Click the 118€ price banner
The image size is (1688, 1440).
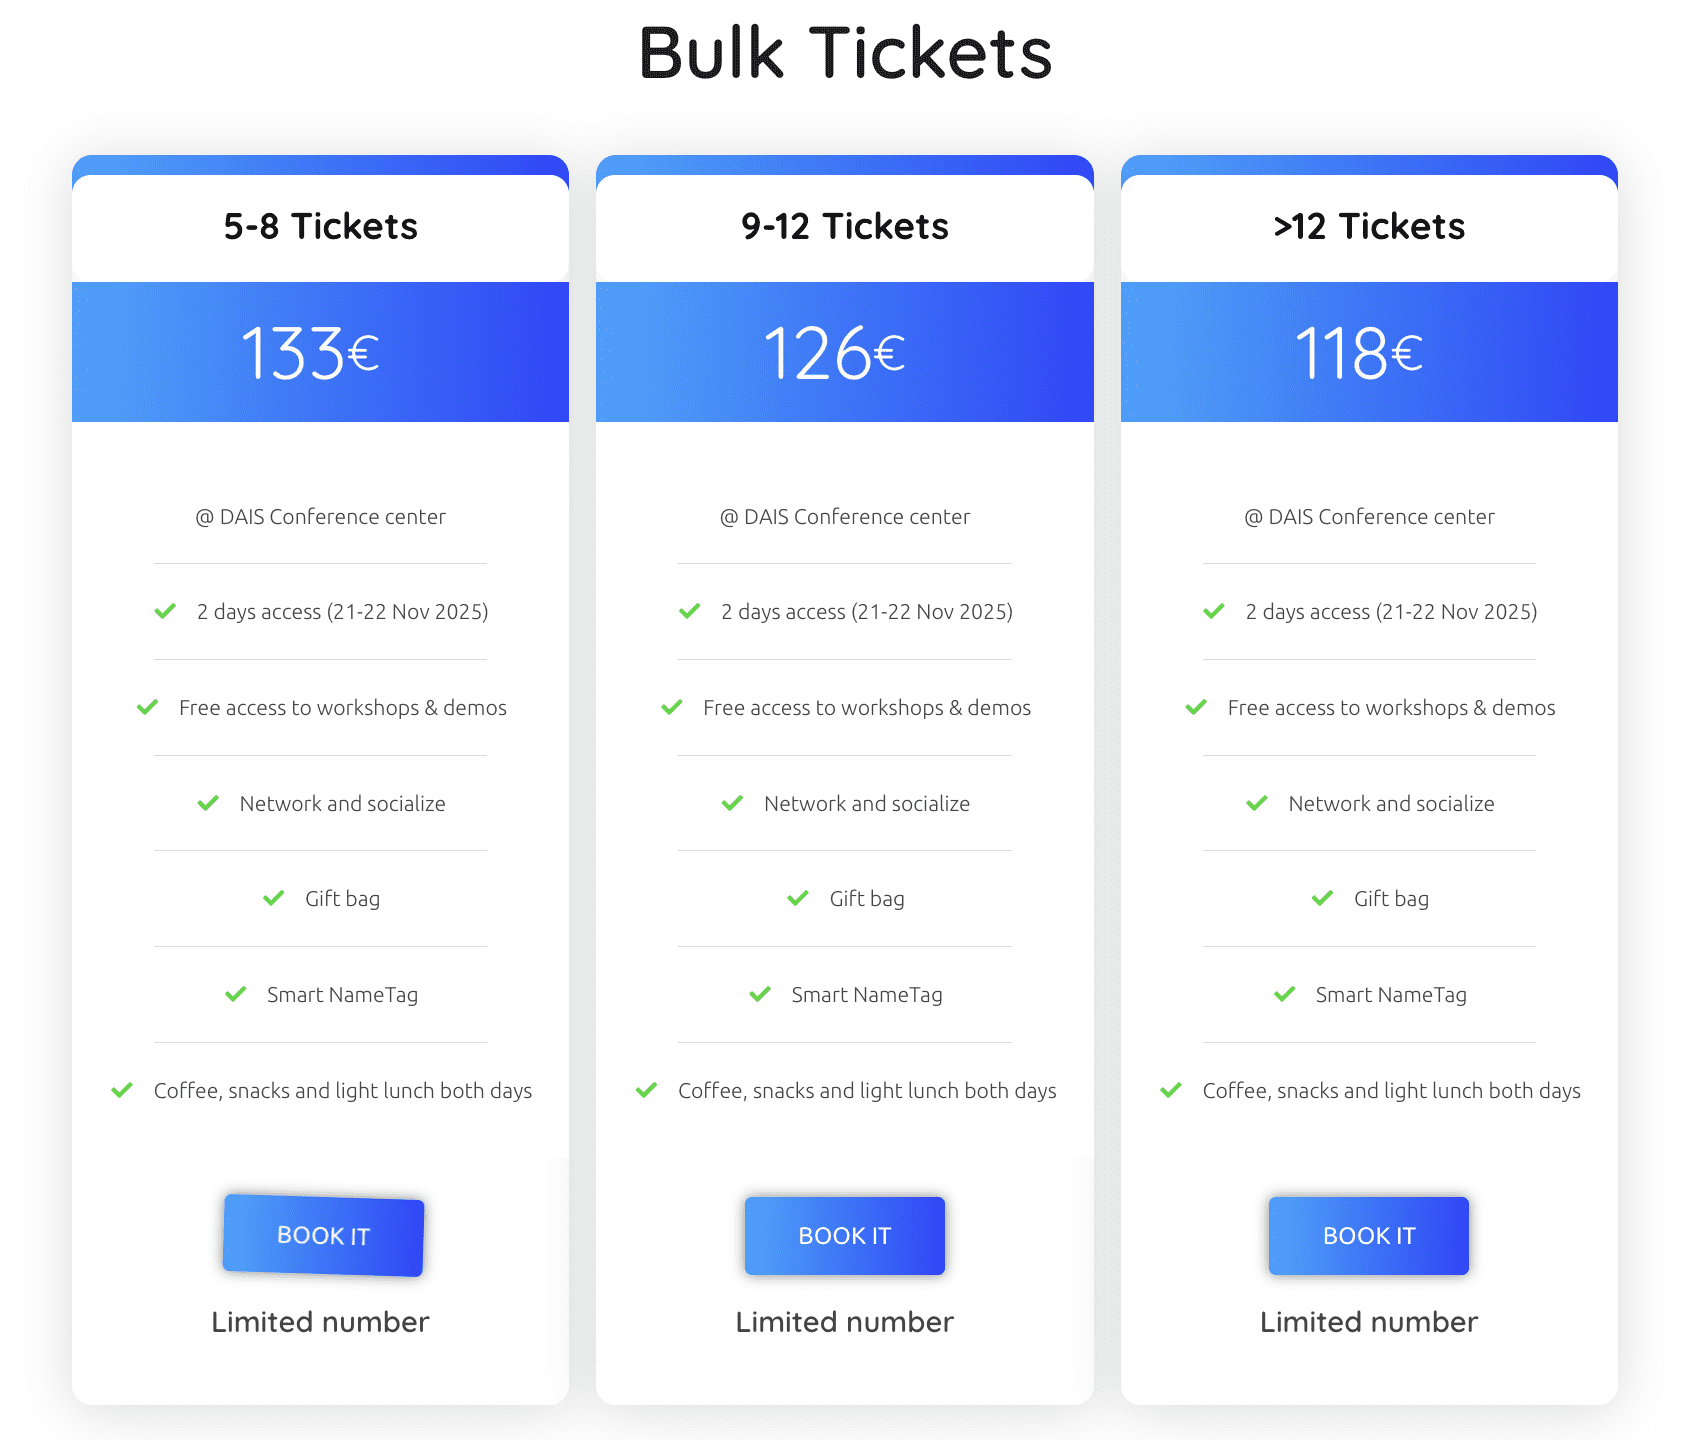(1368, 352)
